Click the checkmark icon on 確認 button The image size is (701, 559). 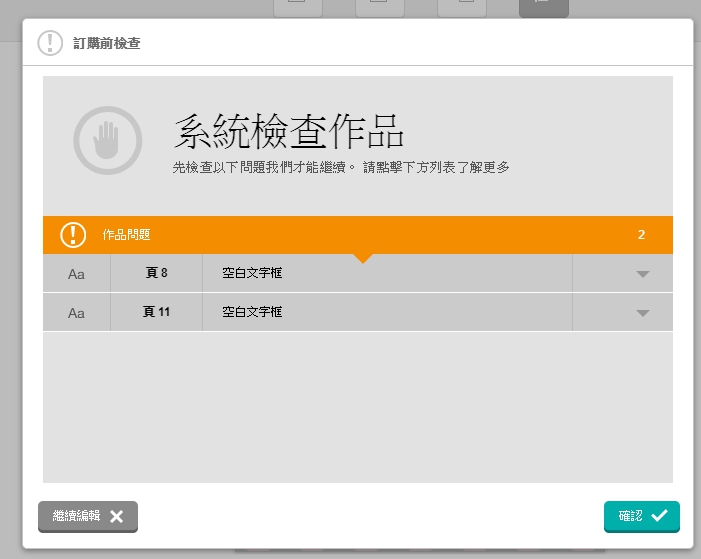click(x=659, y=516)
